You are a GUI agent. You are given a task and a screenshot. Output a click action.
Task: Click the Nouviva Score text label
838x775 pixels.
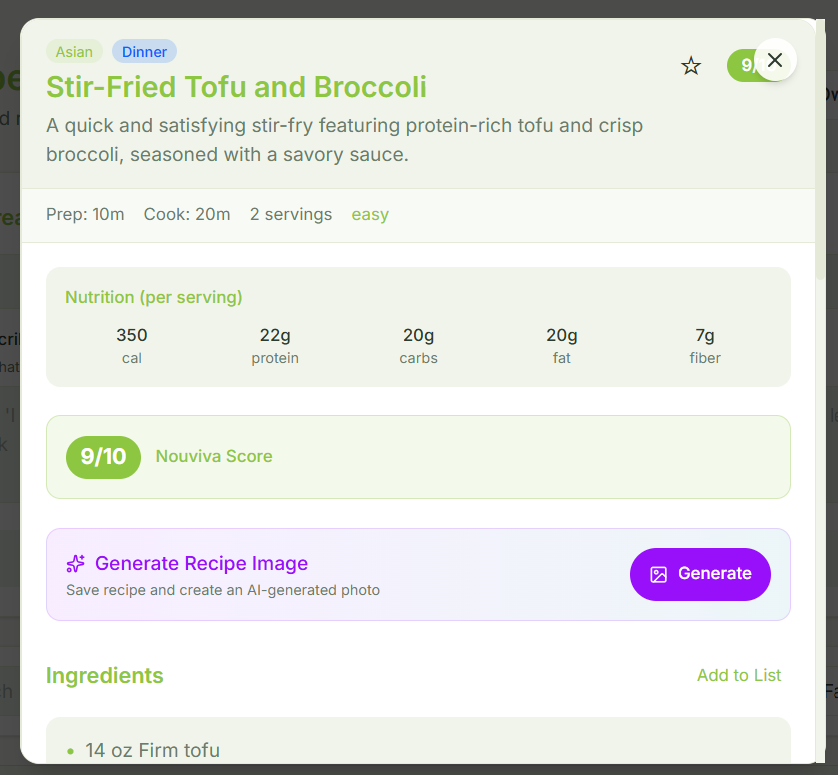pos(214,456)
